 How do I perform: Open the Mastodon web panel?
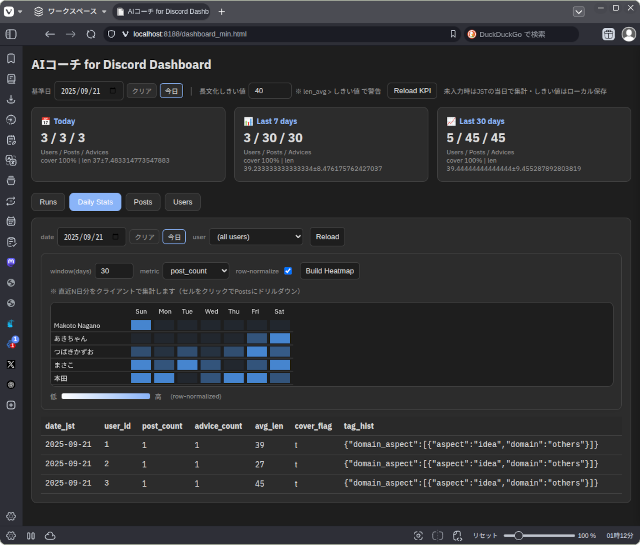click(11, 262)
